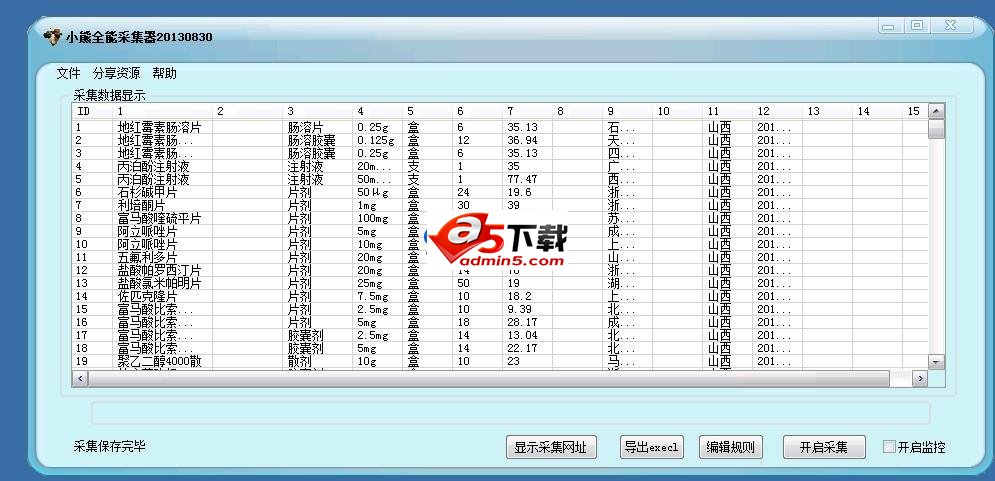Click spec cell 7.5mg
This screenshot has height=481, width=995.
tap(372, 296)
